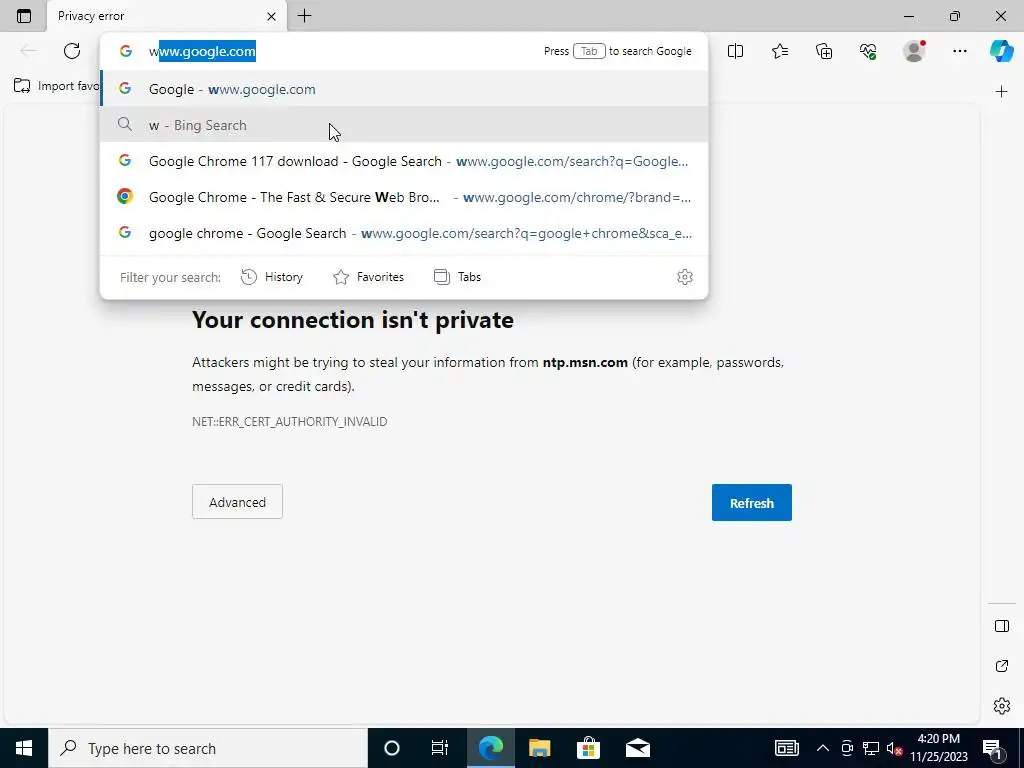
Task: Click the Import favorites bar item
Action: [x=56, y=86]
